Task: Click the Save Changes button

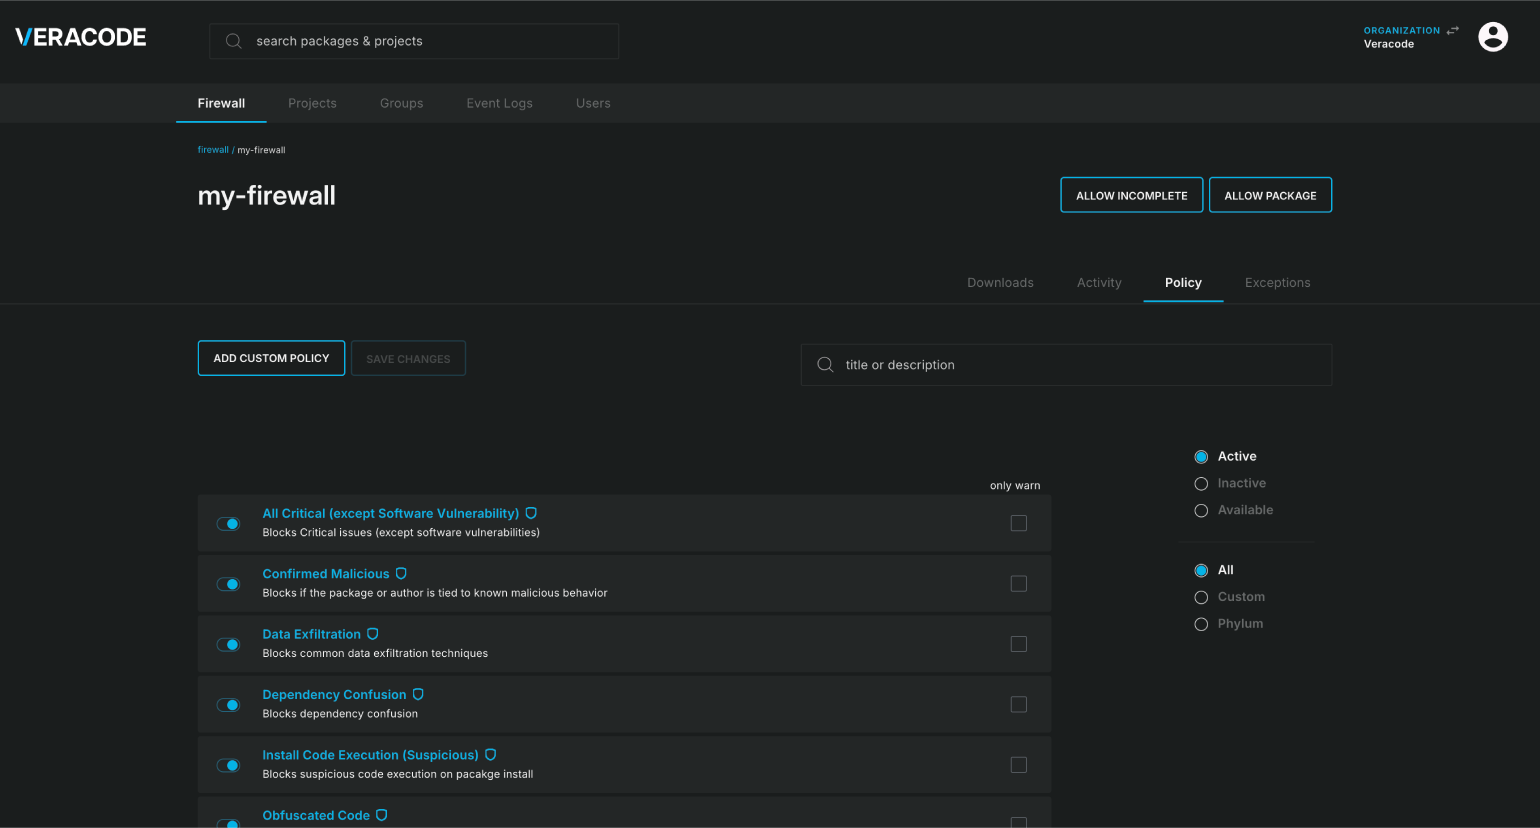Action: coord(408,358)
